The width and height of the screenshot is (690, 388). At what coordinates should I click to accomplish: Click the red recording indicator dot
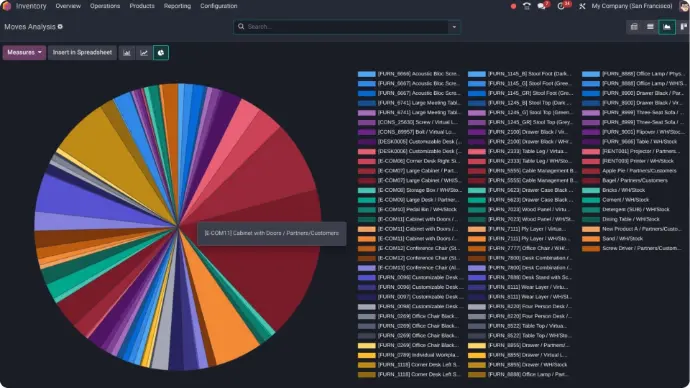(x=513, y=7)
